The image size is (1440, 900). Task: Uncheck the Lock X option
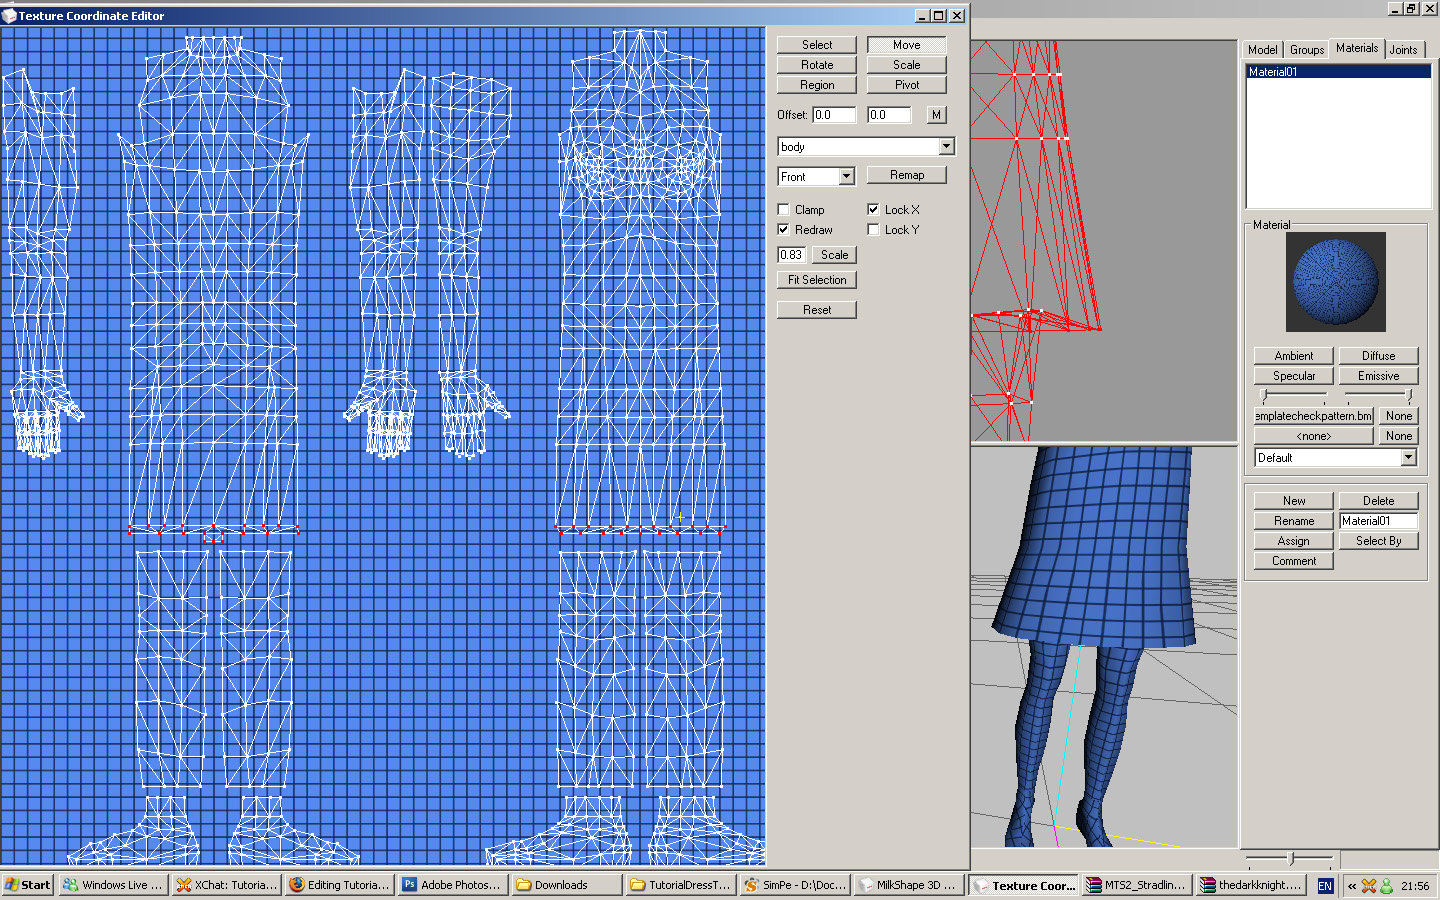[x=873, y=210]
